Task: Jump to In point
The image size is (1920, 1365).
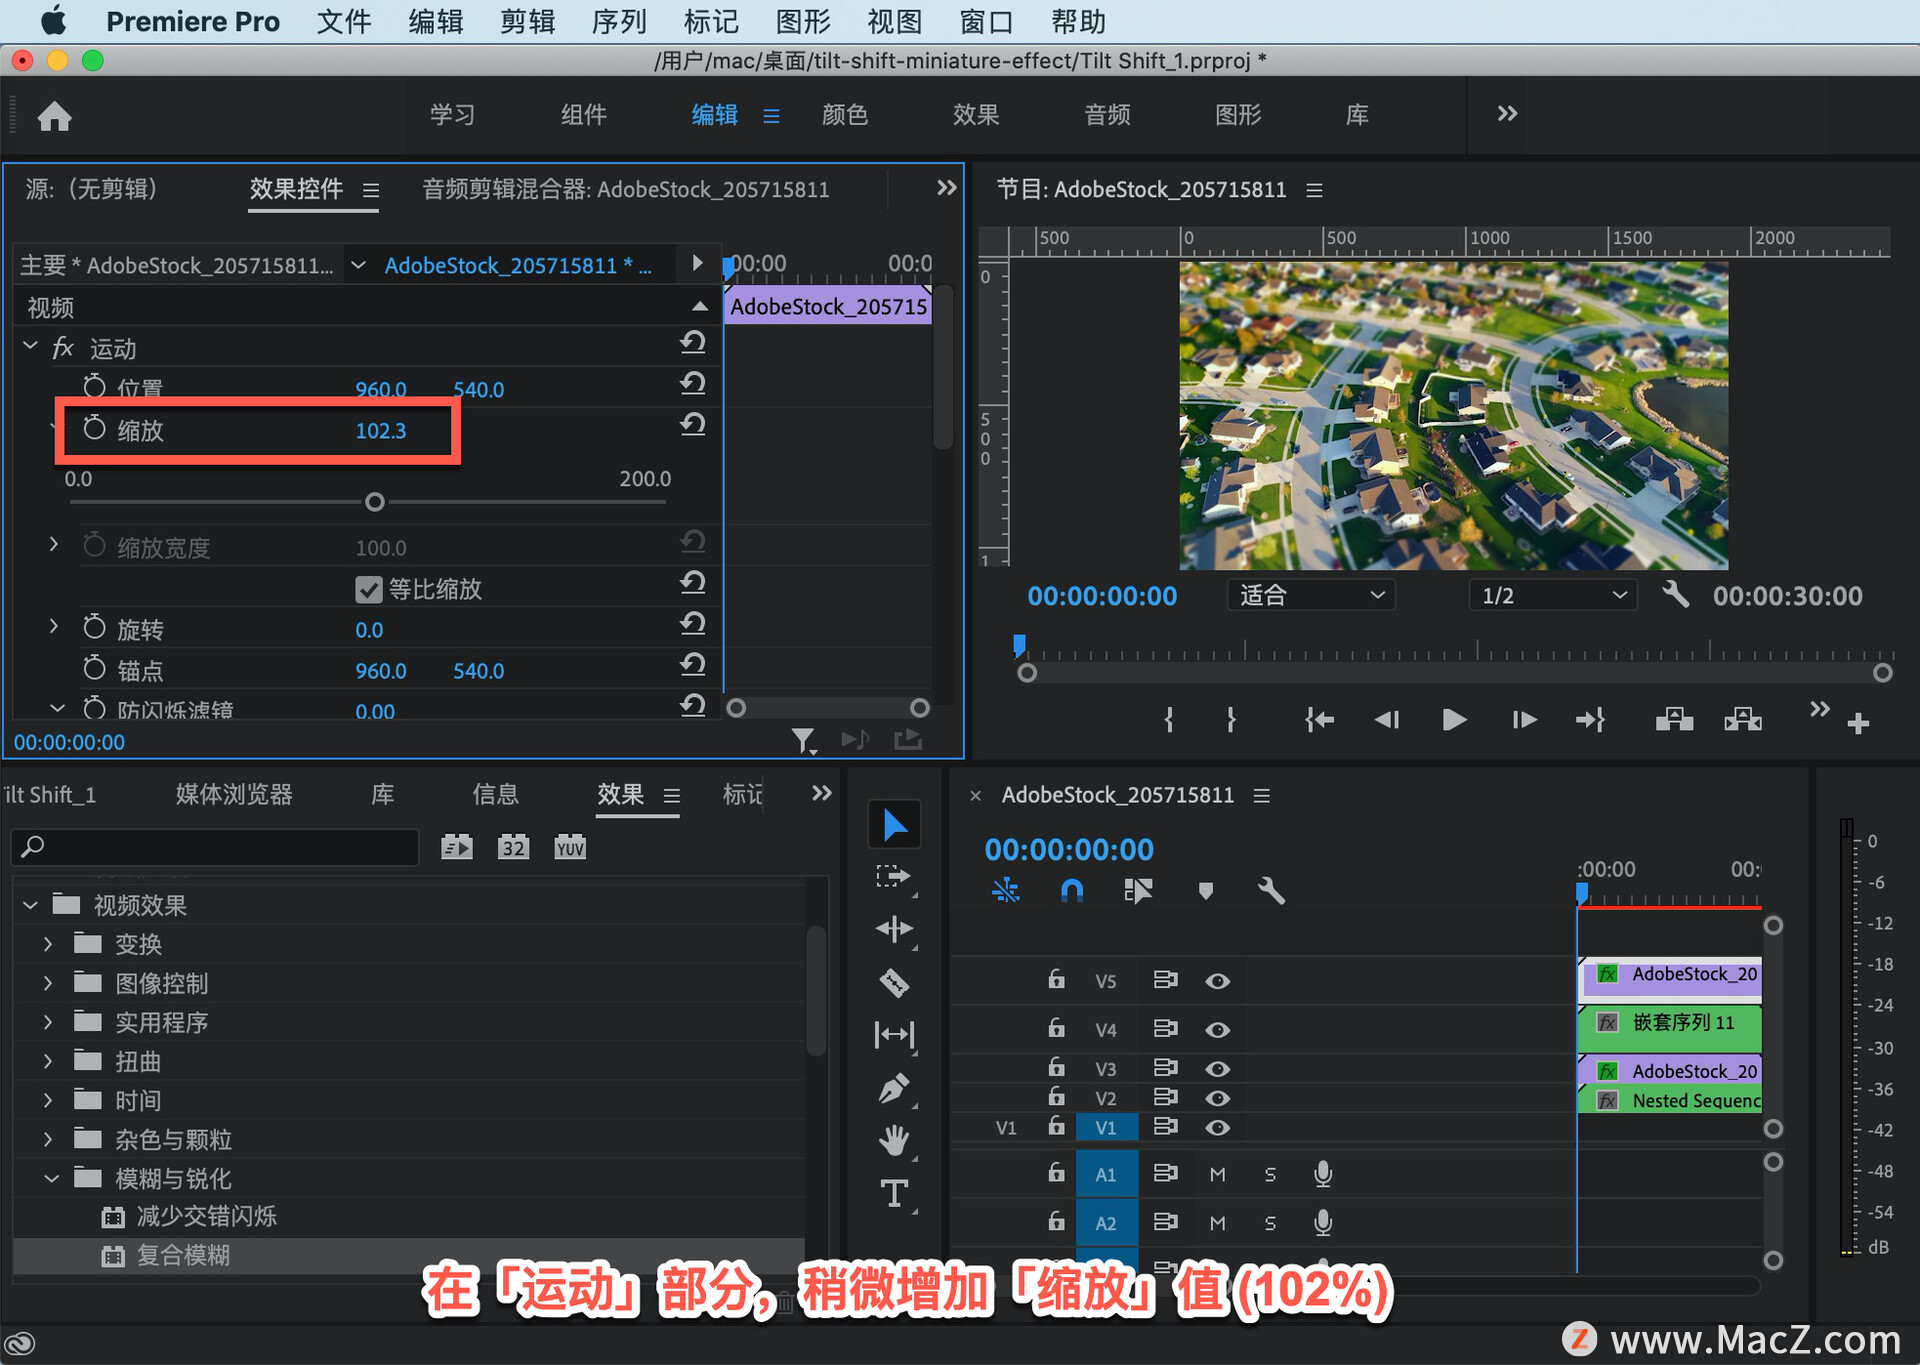Action: point(1319,719)
